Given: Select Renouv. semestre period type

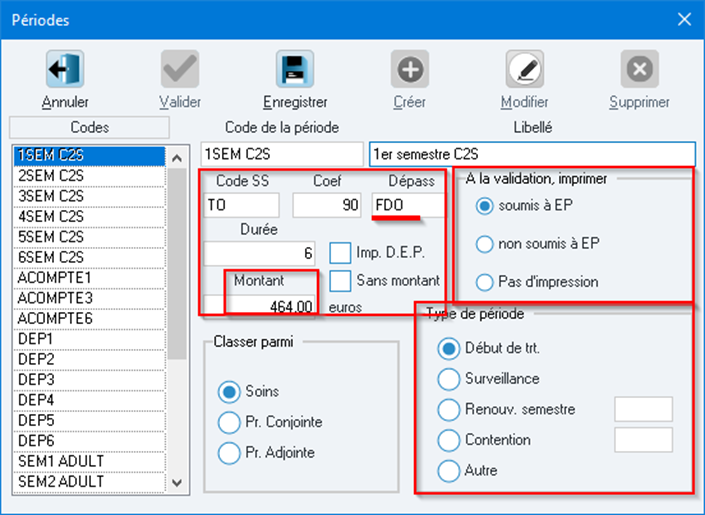Looking at the screenshot, I should pyautogui.click(x=448, y=410).
